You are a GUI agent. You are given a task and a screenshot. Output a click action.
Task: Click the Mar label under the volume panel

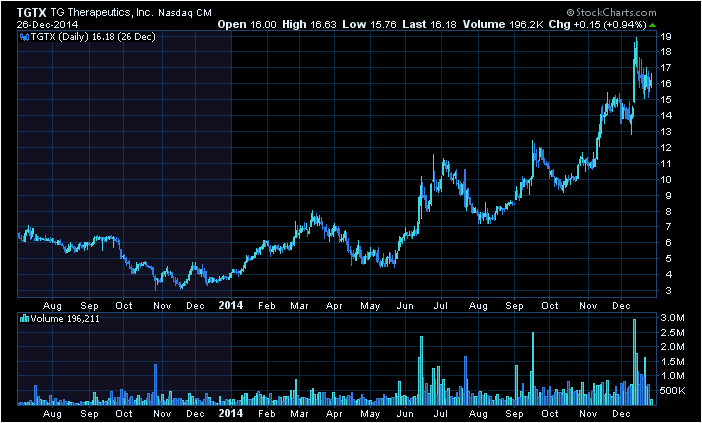pos(299,414)
